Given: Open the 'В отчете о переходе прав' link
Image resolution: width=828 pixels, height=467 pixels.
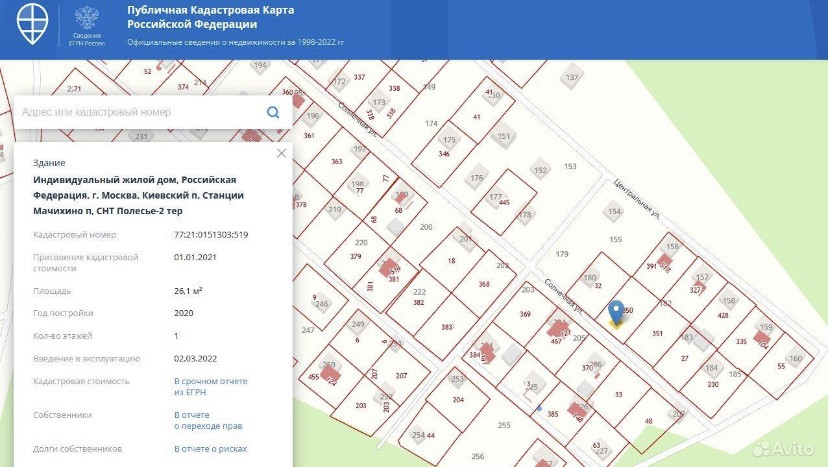Looking at the screenshot, I should tap(208, 421).
